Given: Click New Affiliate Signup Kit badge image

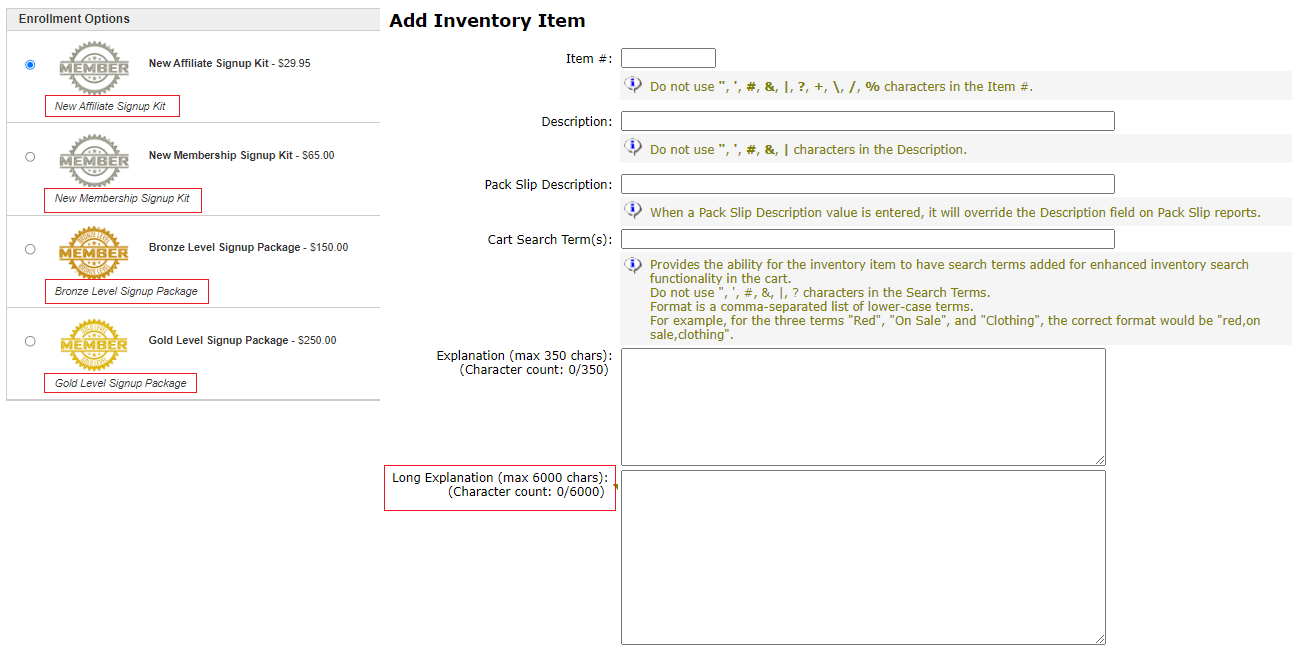Looking at the screenshot, I should click(94, 67).
